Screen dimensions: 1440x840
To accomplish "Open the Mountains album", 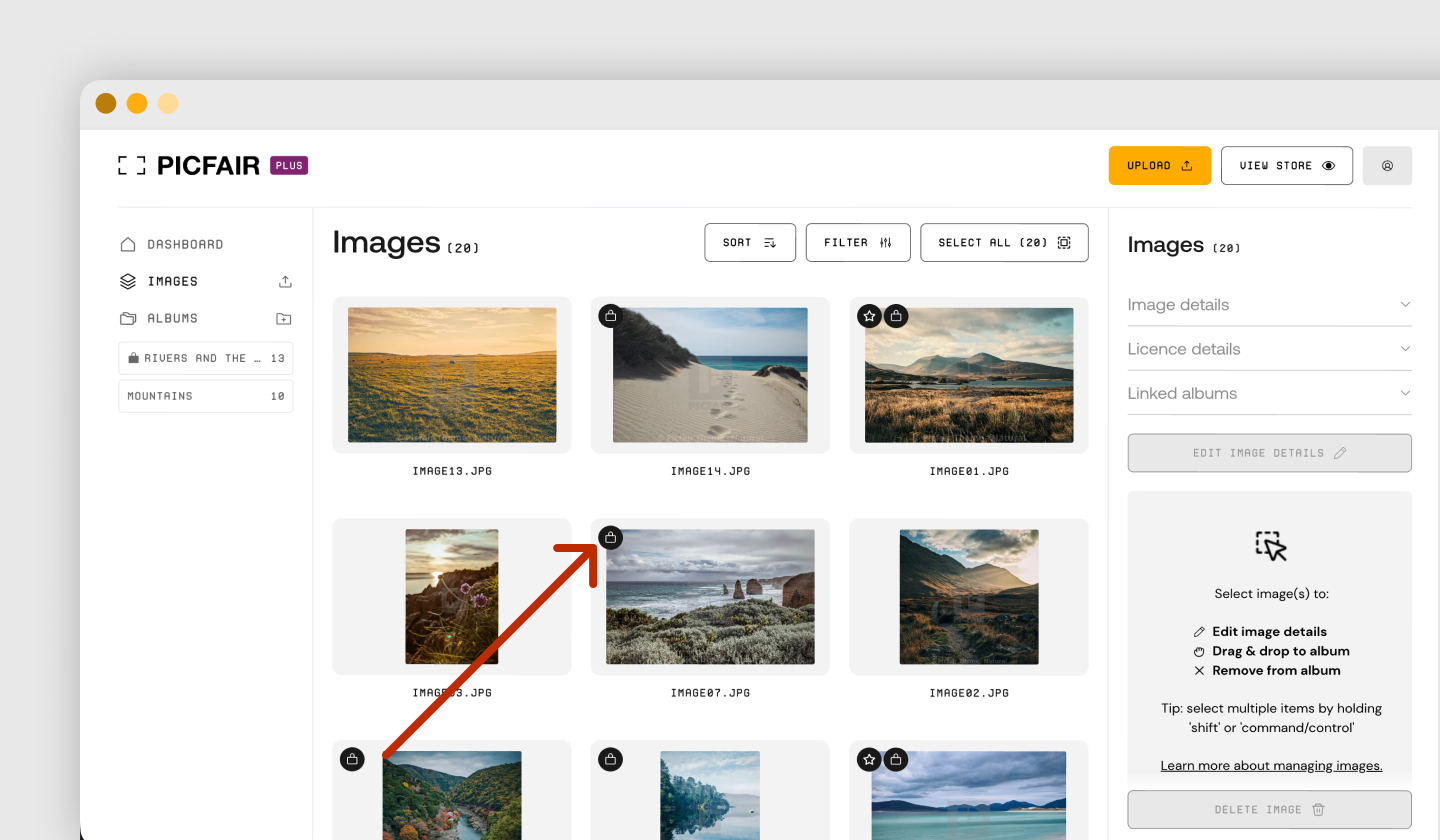I will [x=206, y=396].
